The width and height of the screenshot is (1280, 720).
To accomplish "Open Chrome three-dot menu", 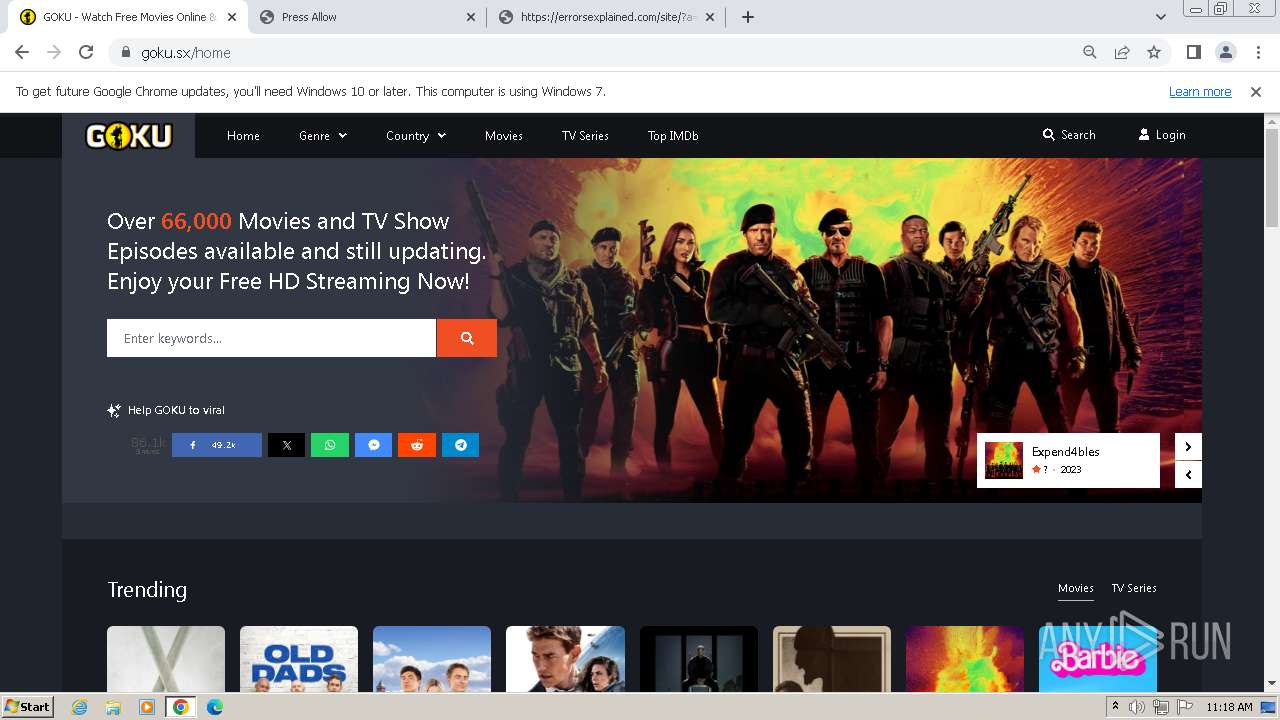I will click(x=1257, y=52).
